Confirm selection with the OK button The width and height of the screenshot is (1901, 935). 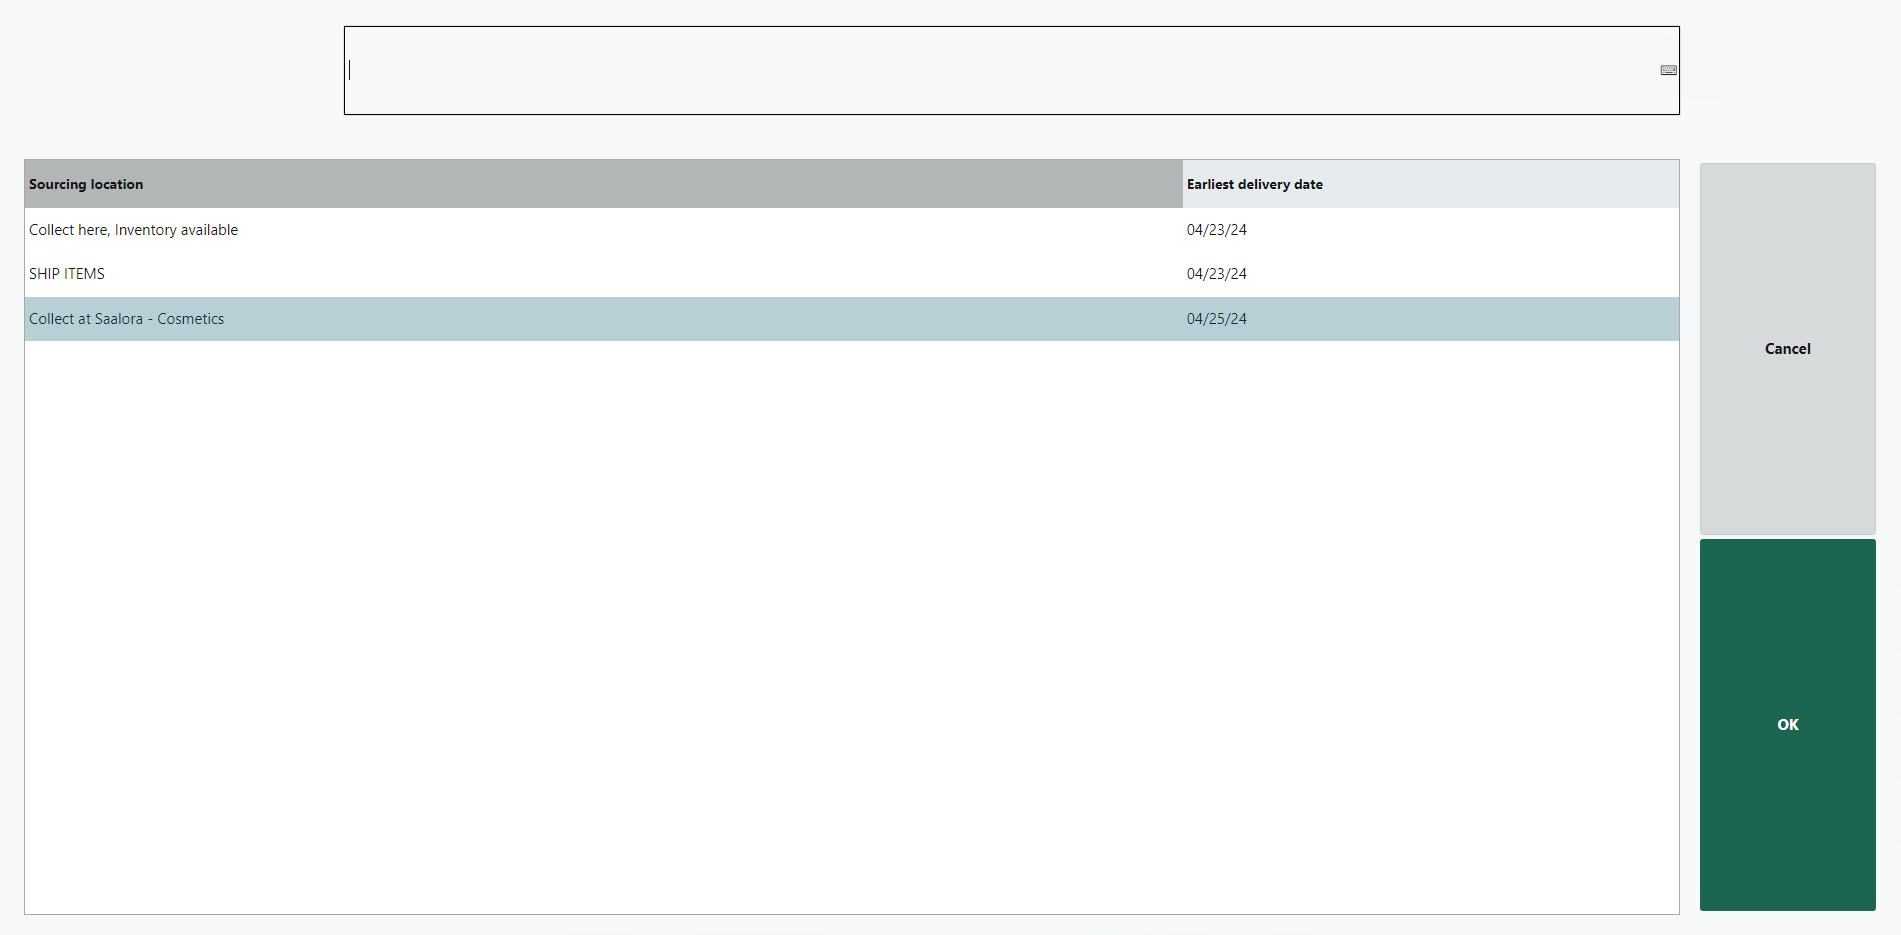[1787, 725]
